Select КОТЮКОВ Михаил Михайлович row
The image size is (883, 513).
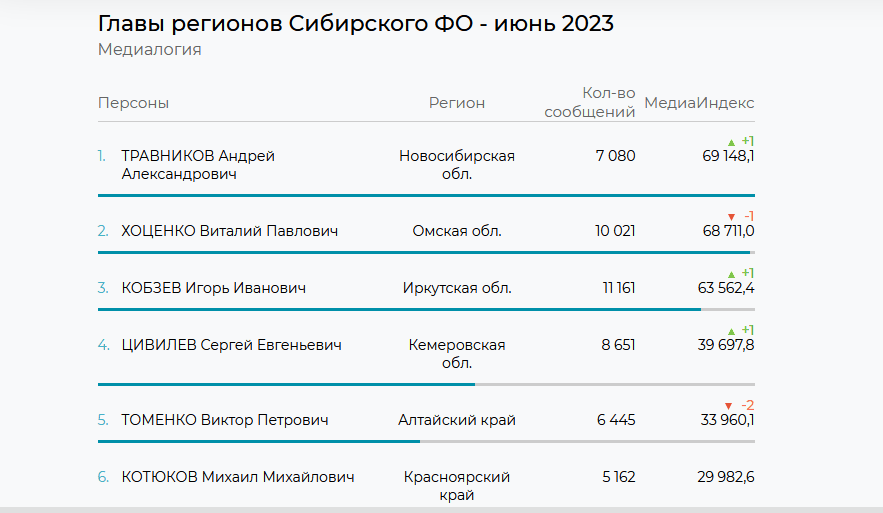(426, 485)
